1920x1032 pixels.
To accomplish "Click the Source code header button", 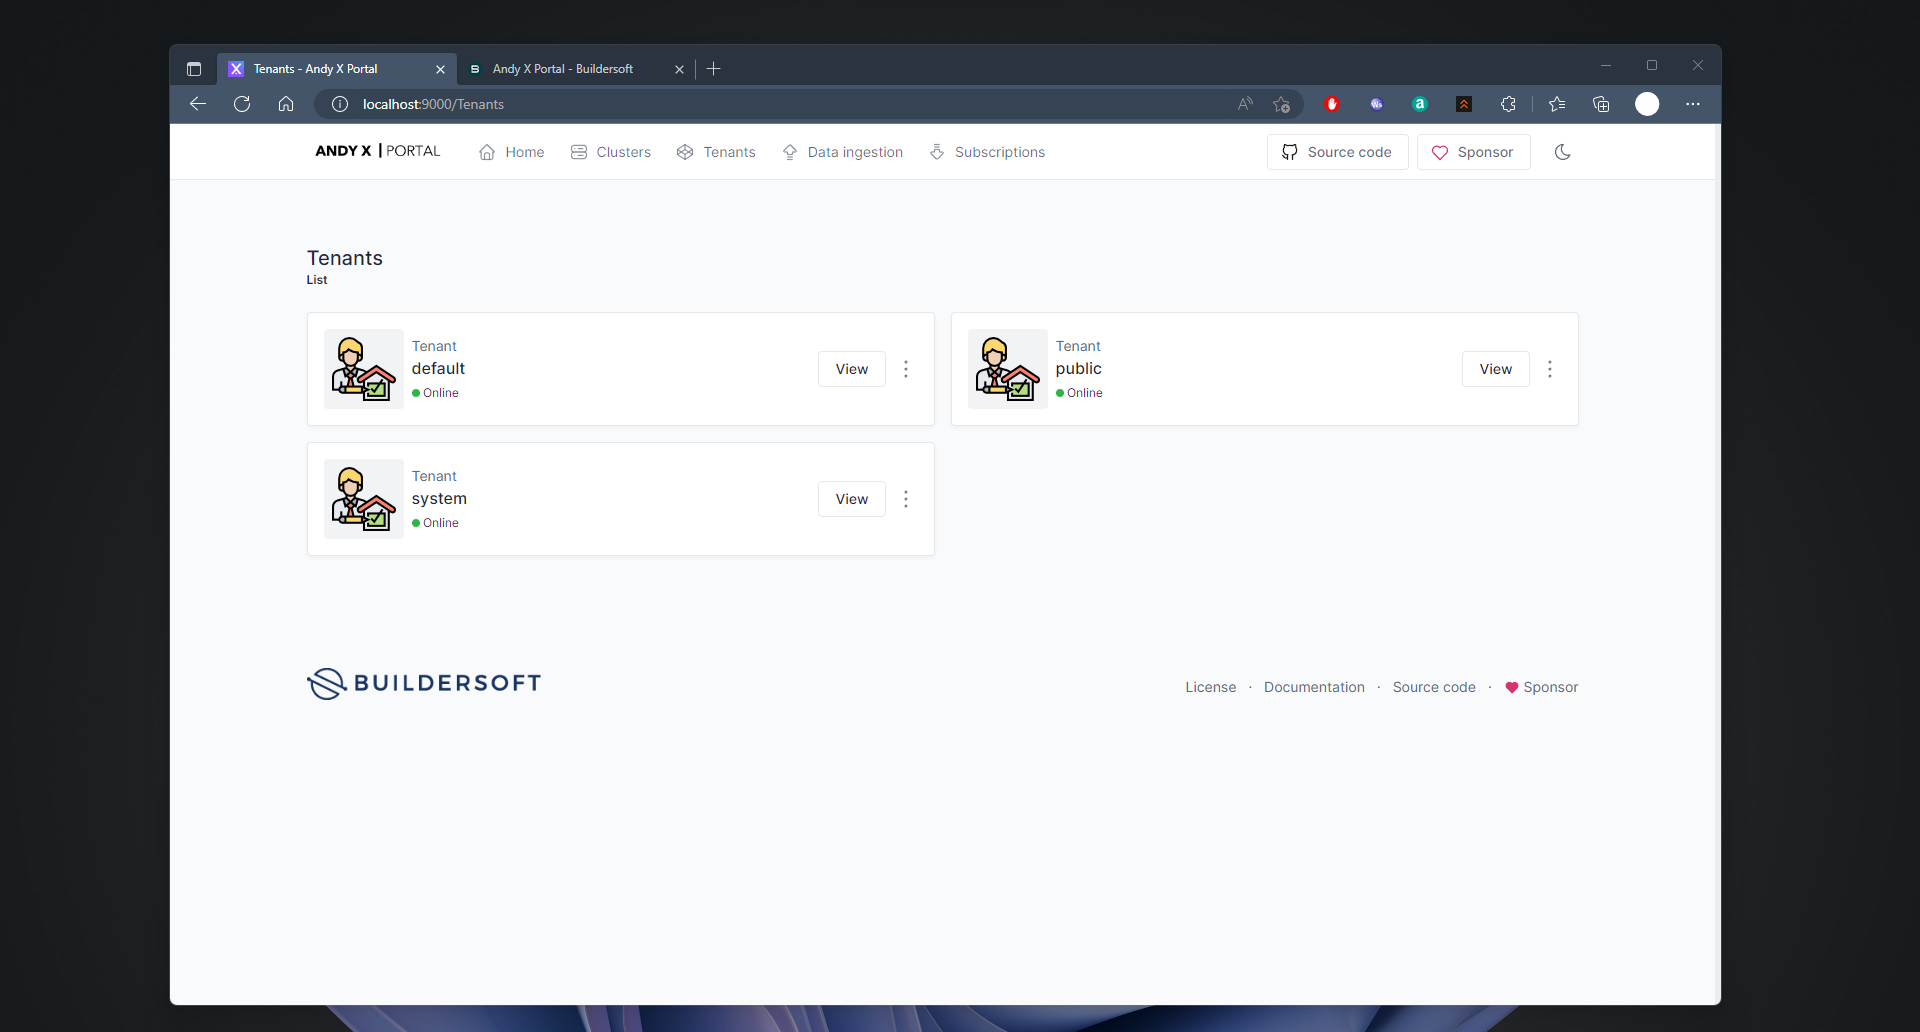I will 1337,152.
